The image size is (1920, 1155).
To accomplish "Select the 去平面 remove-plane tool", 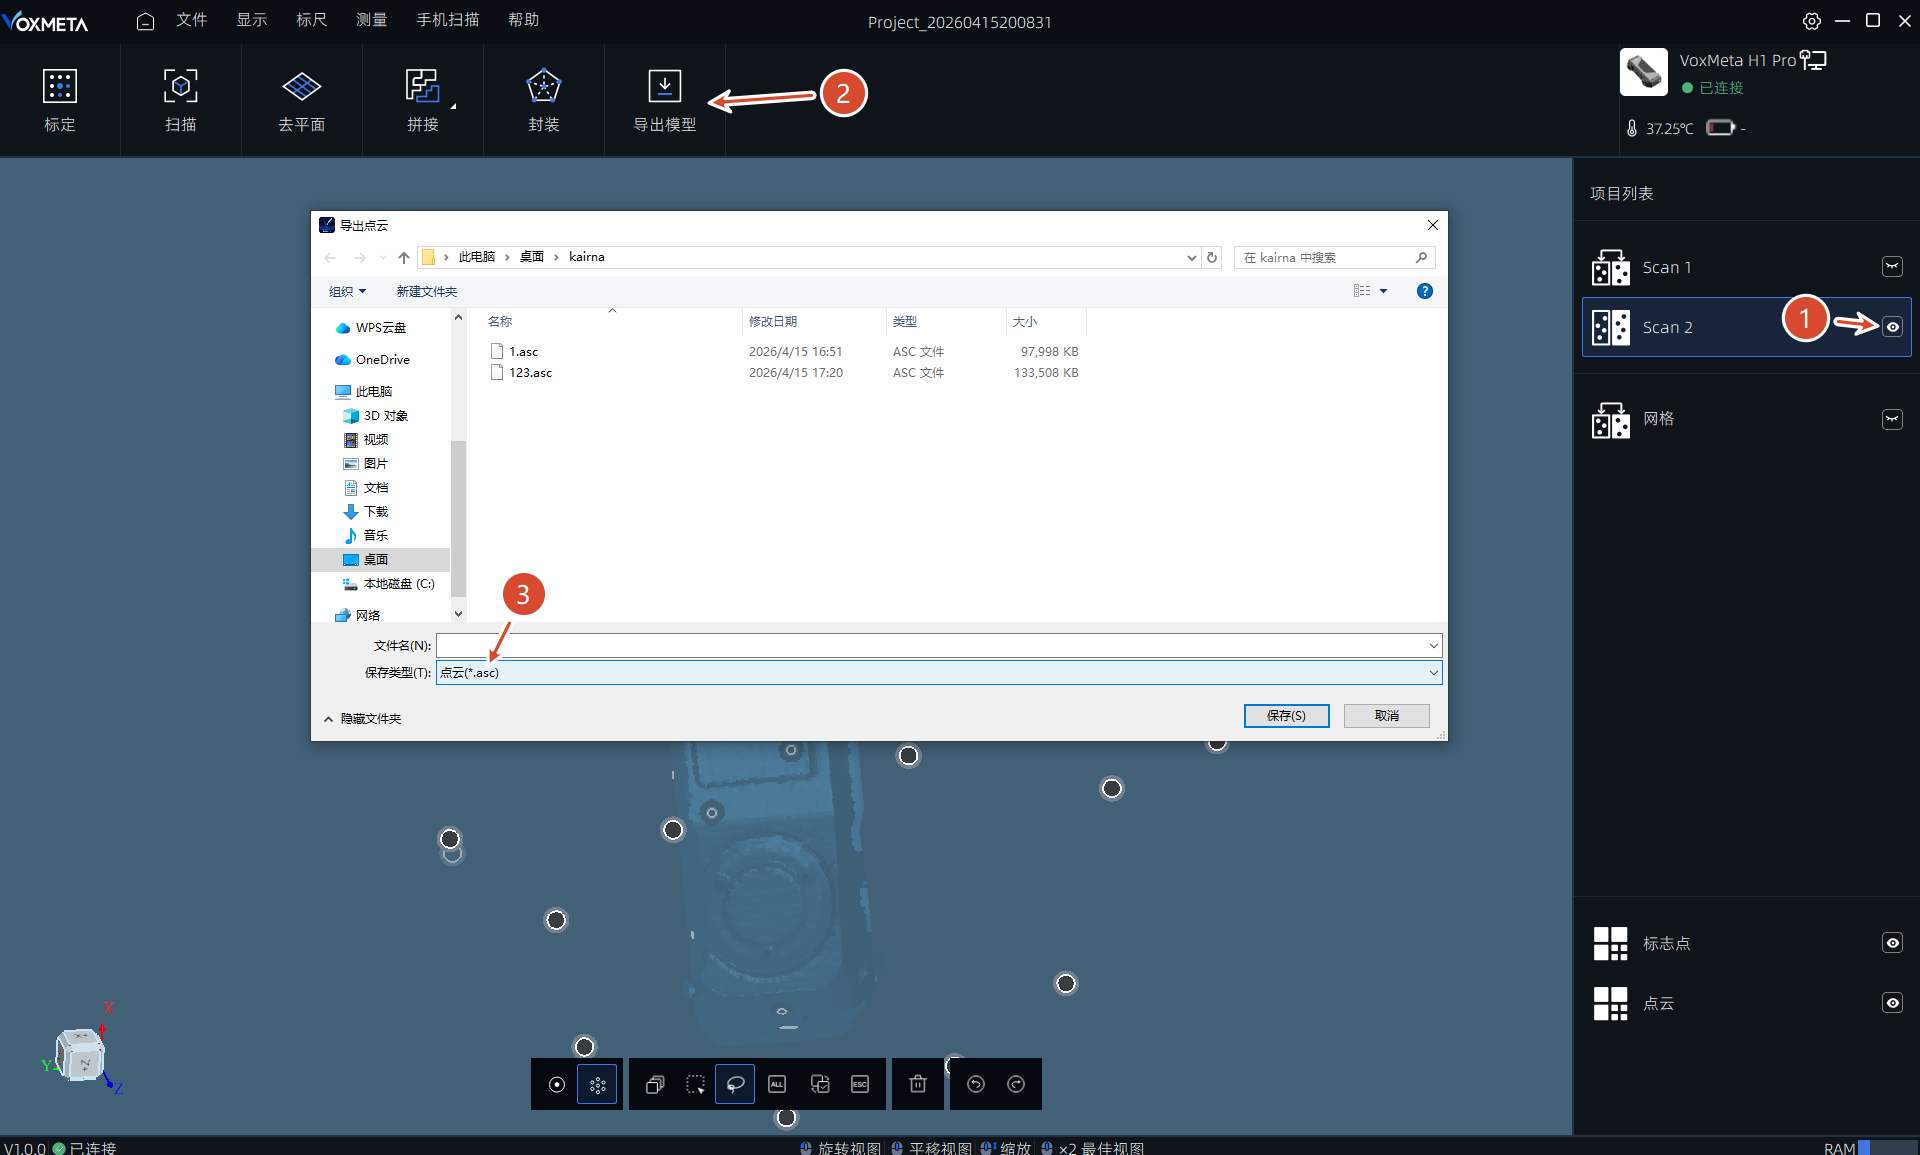I will (301, 99).
